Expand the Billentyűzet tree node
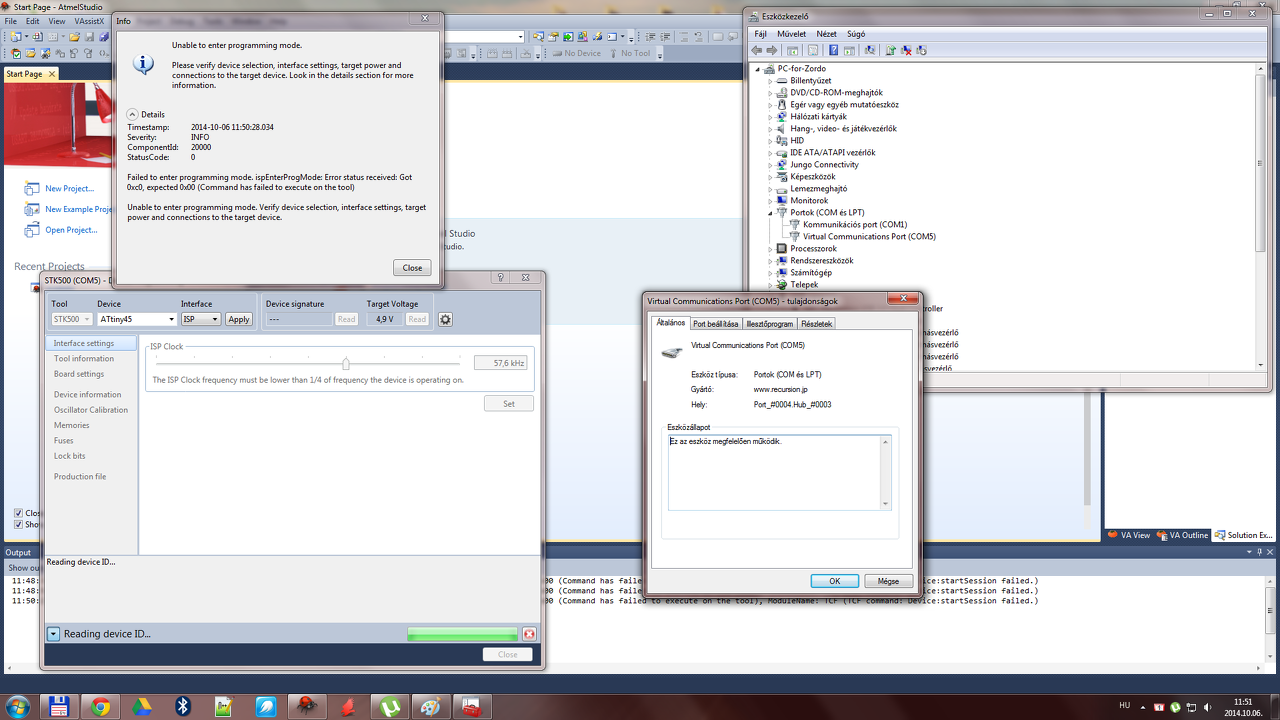Screen dimensions: 1280x720 pos(771,80)
